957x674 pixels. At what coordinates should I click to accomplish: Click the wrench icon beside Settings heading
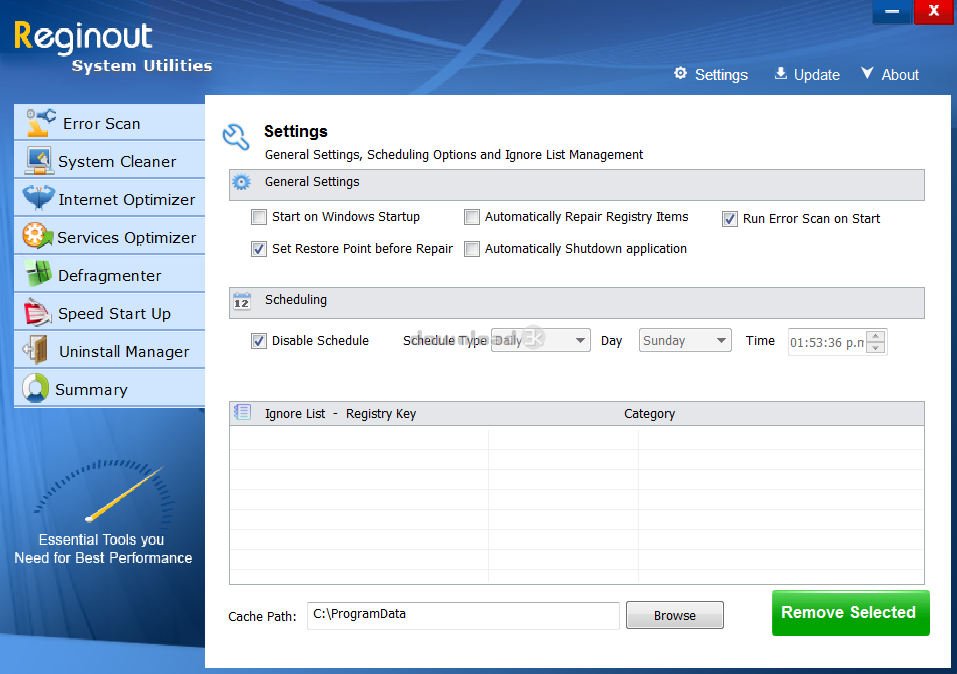coord(236,137)
